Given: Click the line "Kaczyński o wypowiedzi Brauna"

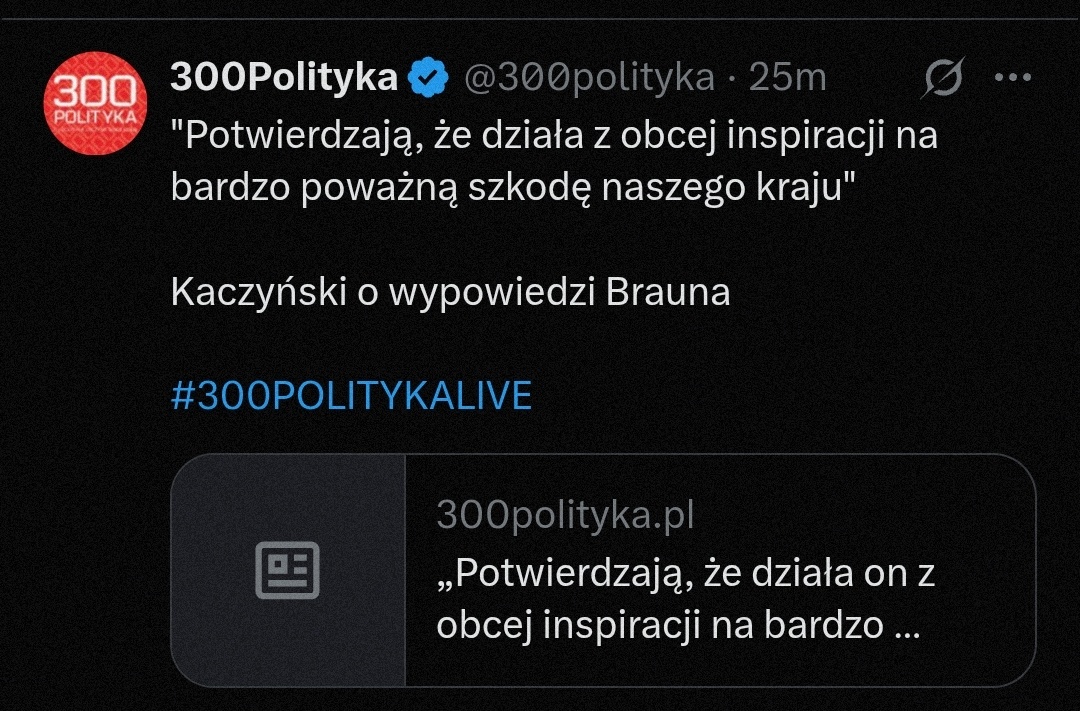Looking at the screenshot, I should [450, 292].
